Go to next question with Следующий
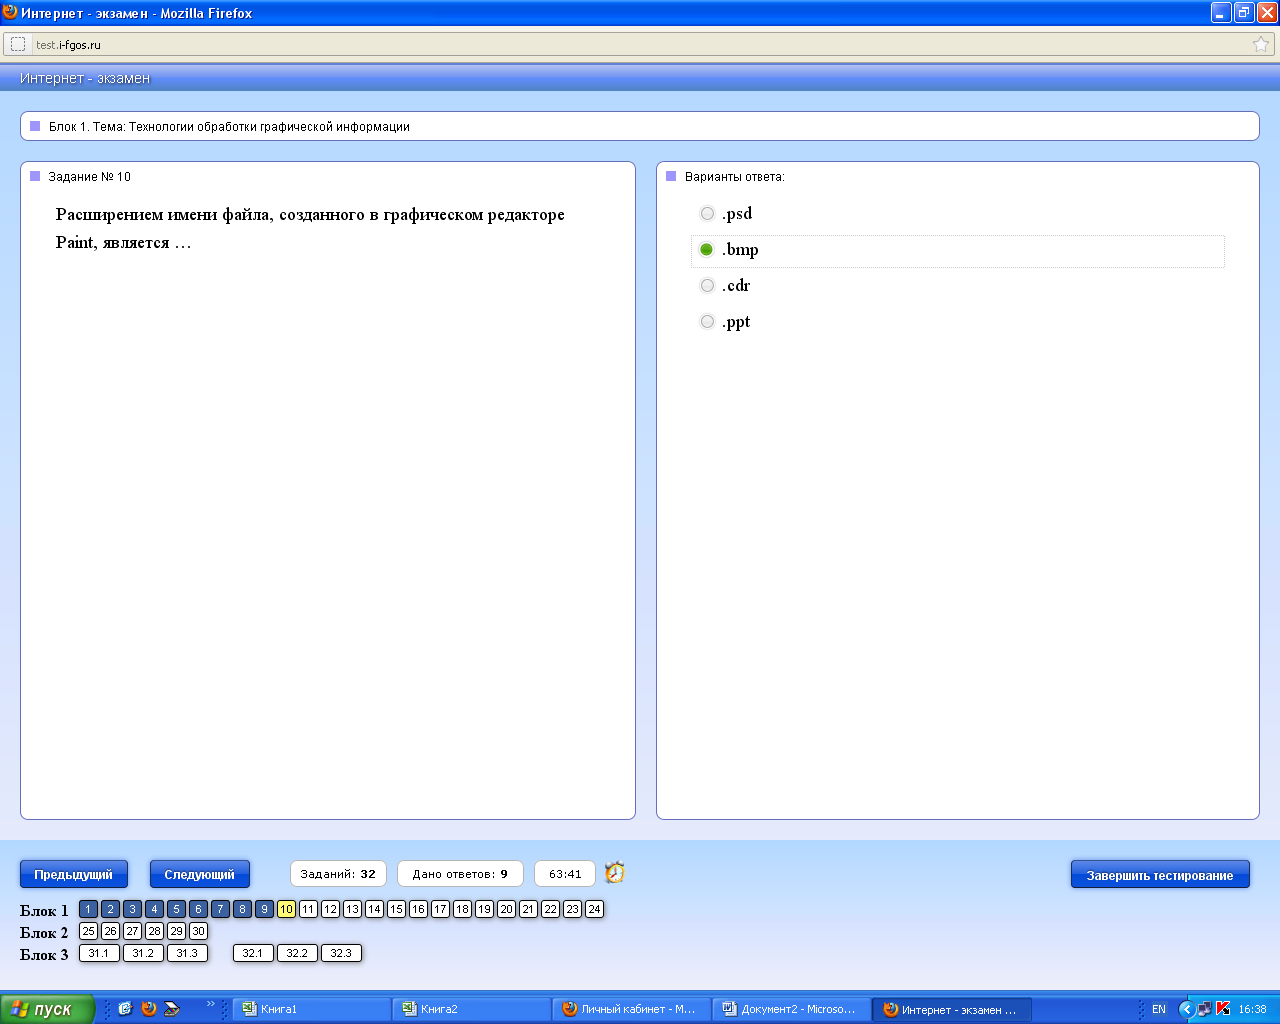 coord(200,874)
